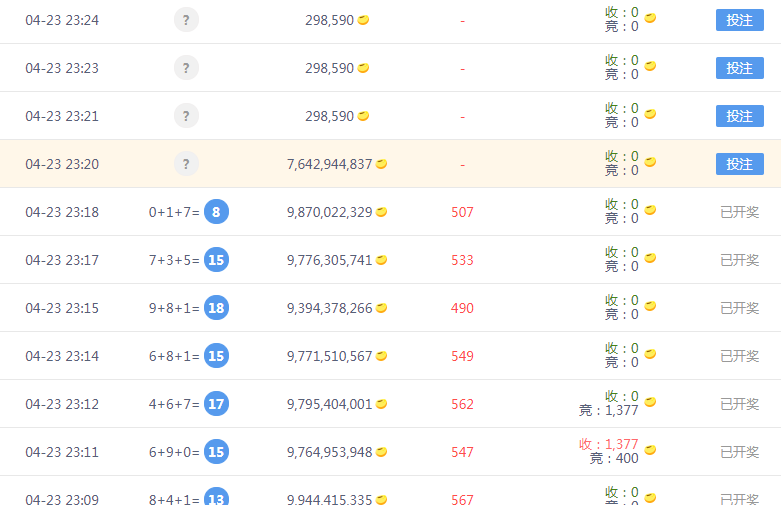Click the coin icon next to 7,642,944,837
Viewport: 781px width, 505px height.
[x=381, y=164]
